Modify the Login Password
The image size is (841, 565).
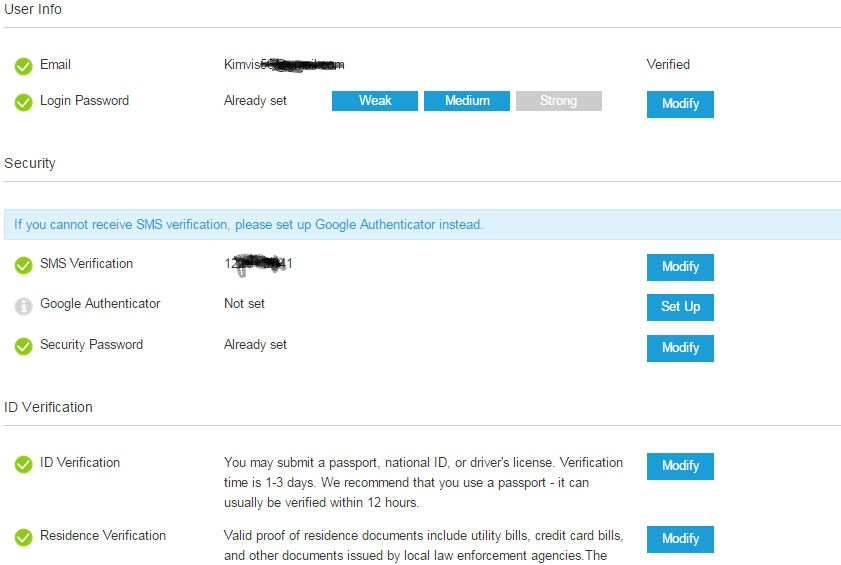[x=680, y=104]
